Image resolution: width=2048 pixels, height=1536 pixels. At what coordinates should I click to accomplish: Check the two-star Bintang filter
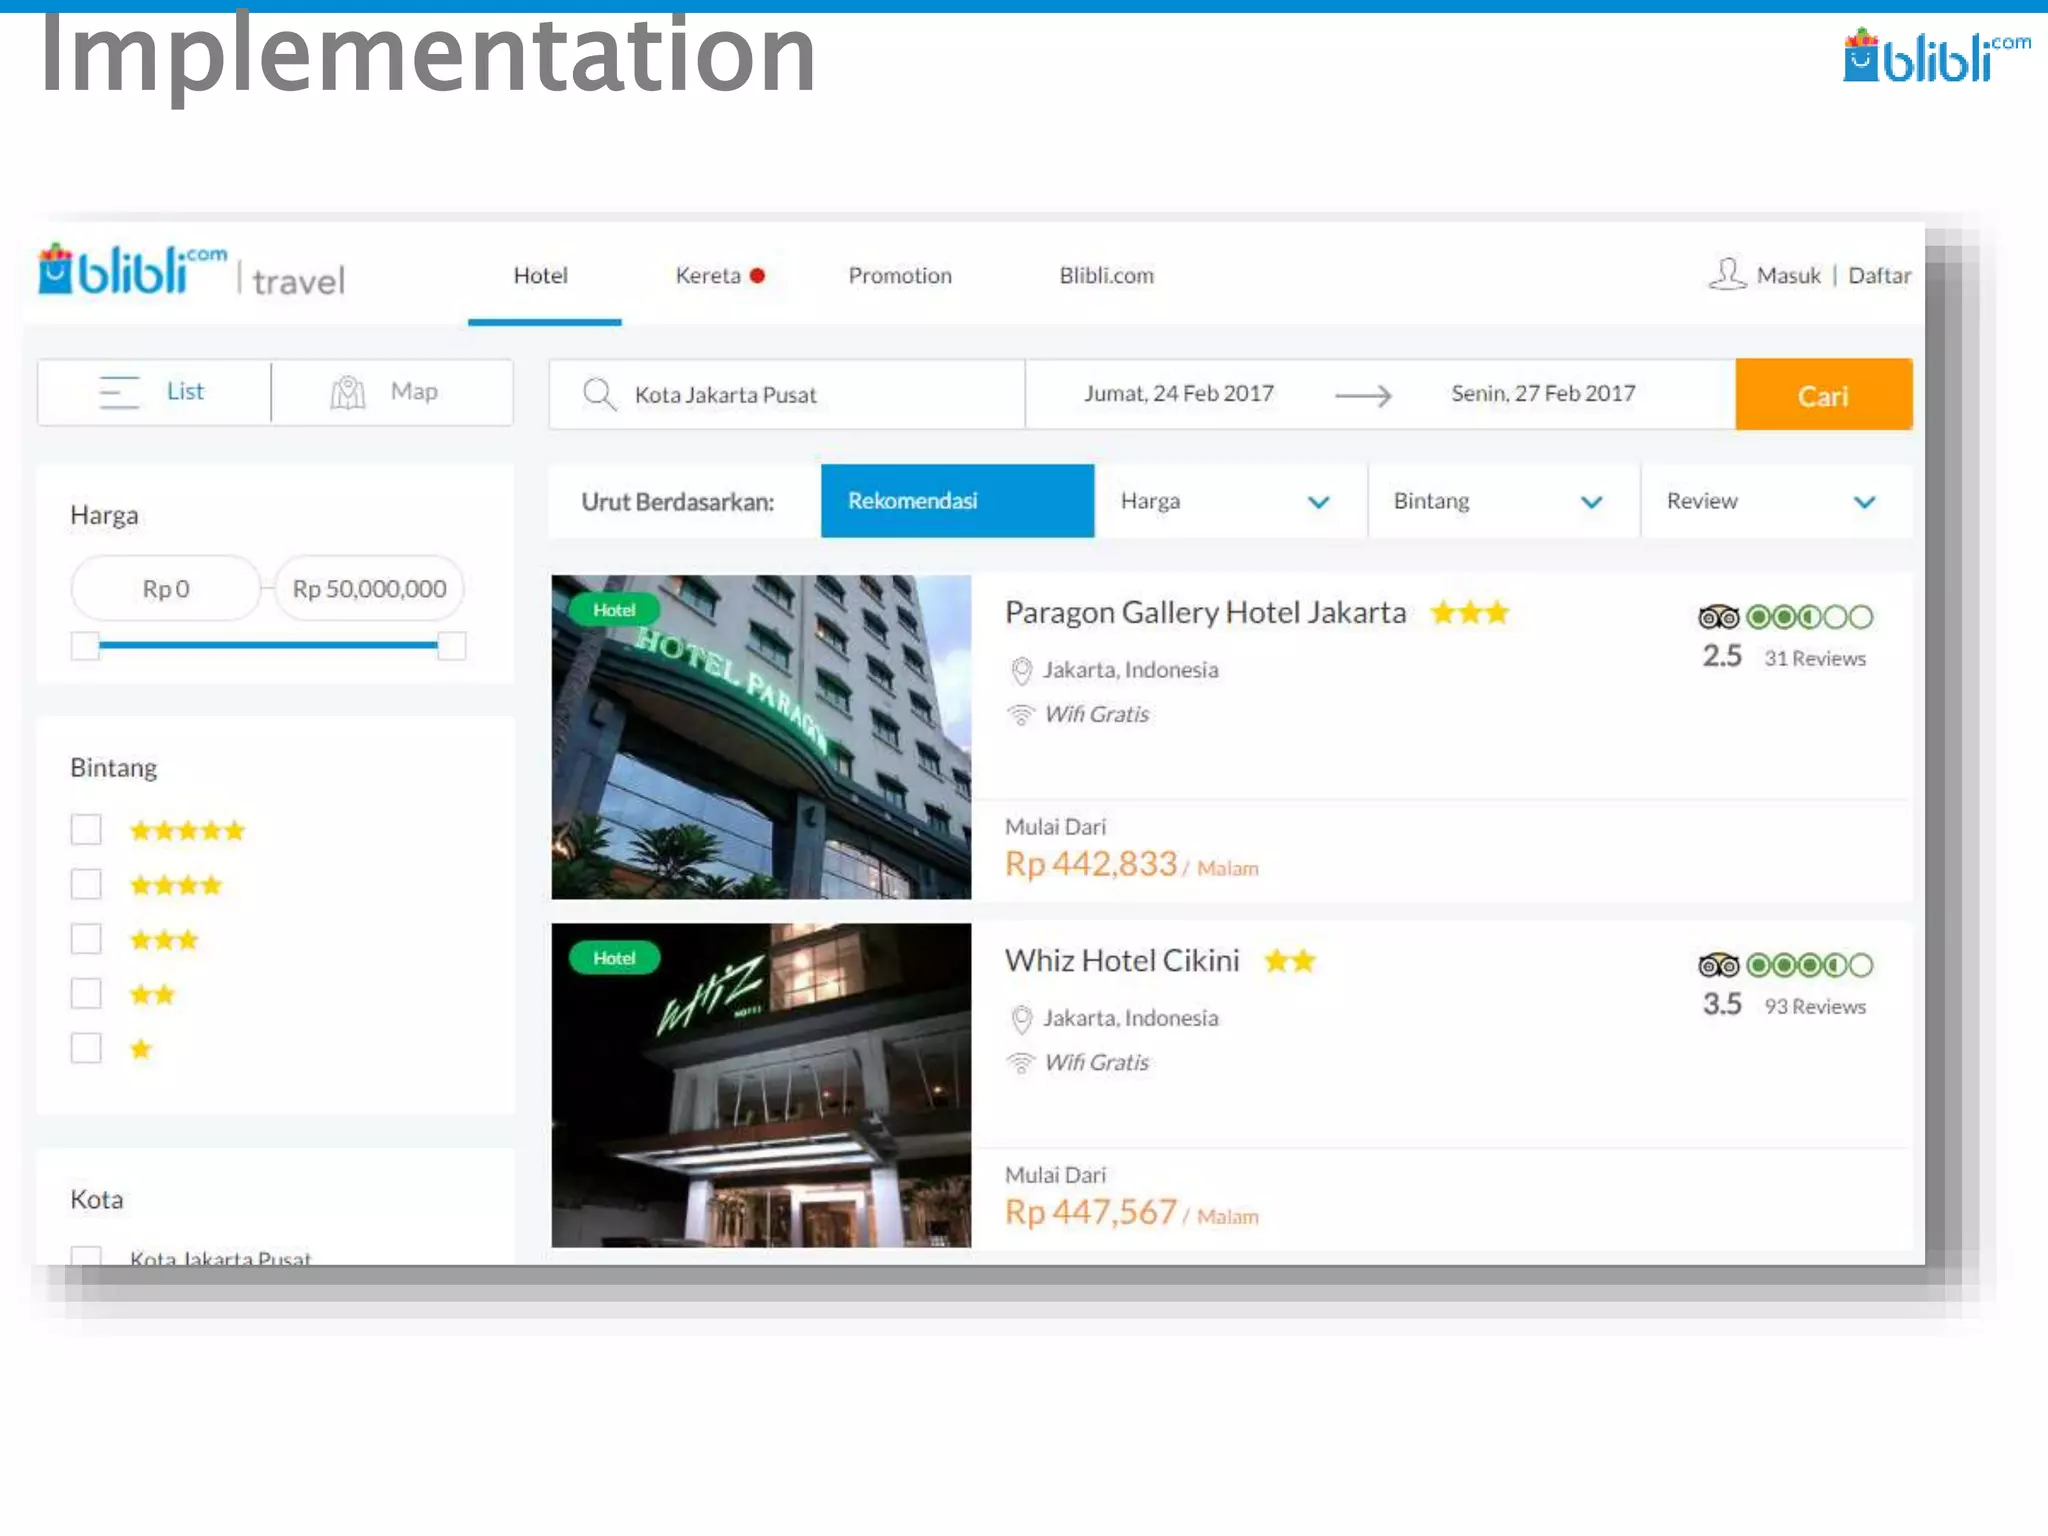(86, 994)
